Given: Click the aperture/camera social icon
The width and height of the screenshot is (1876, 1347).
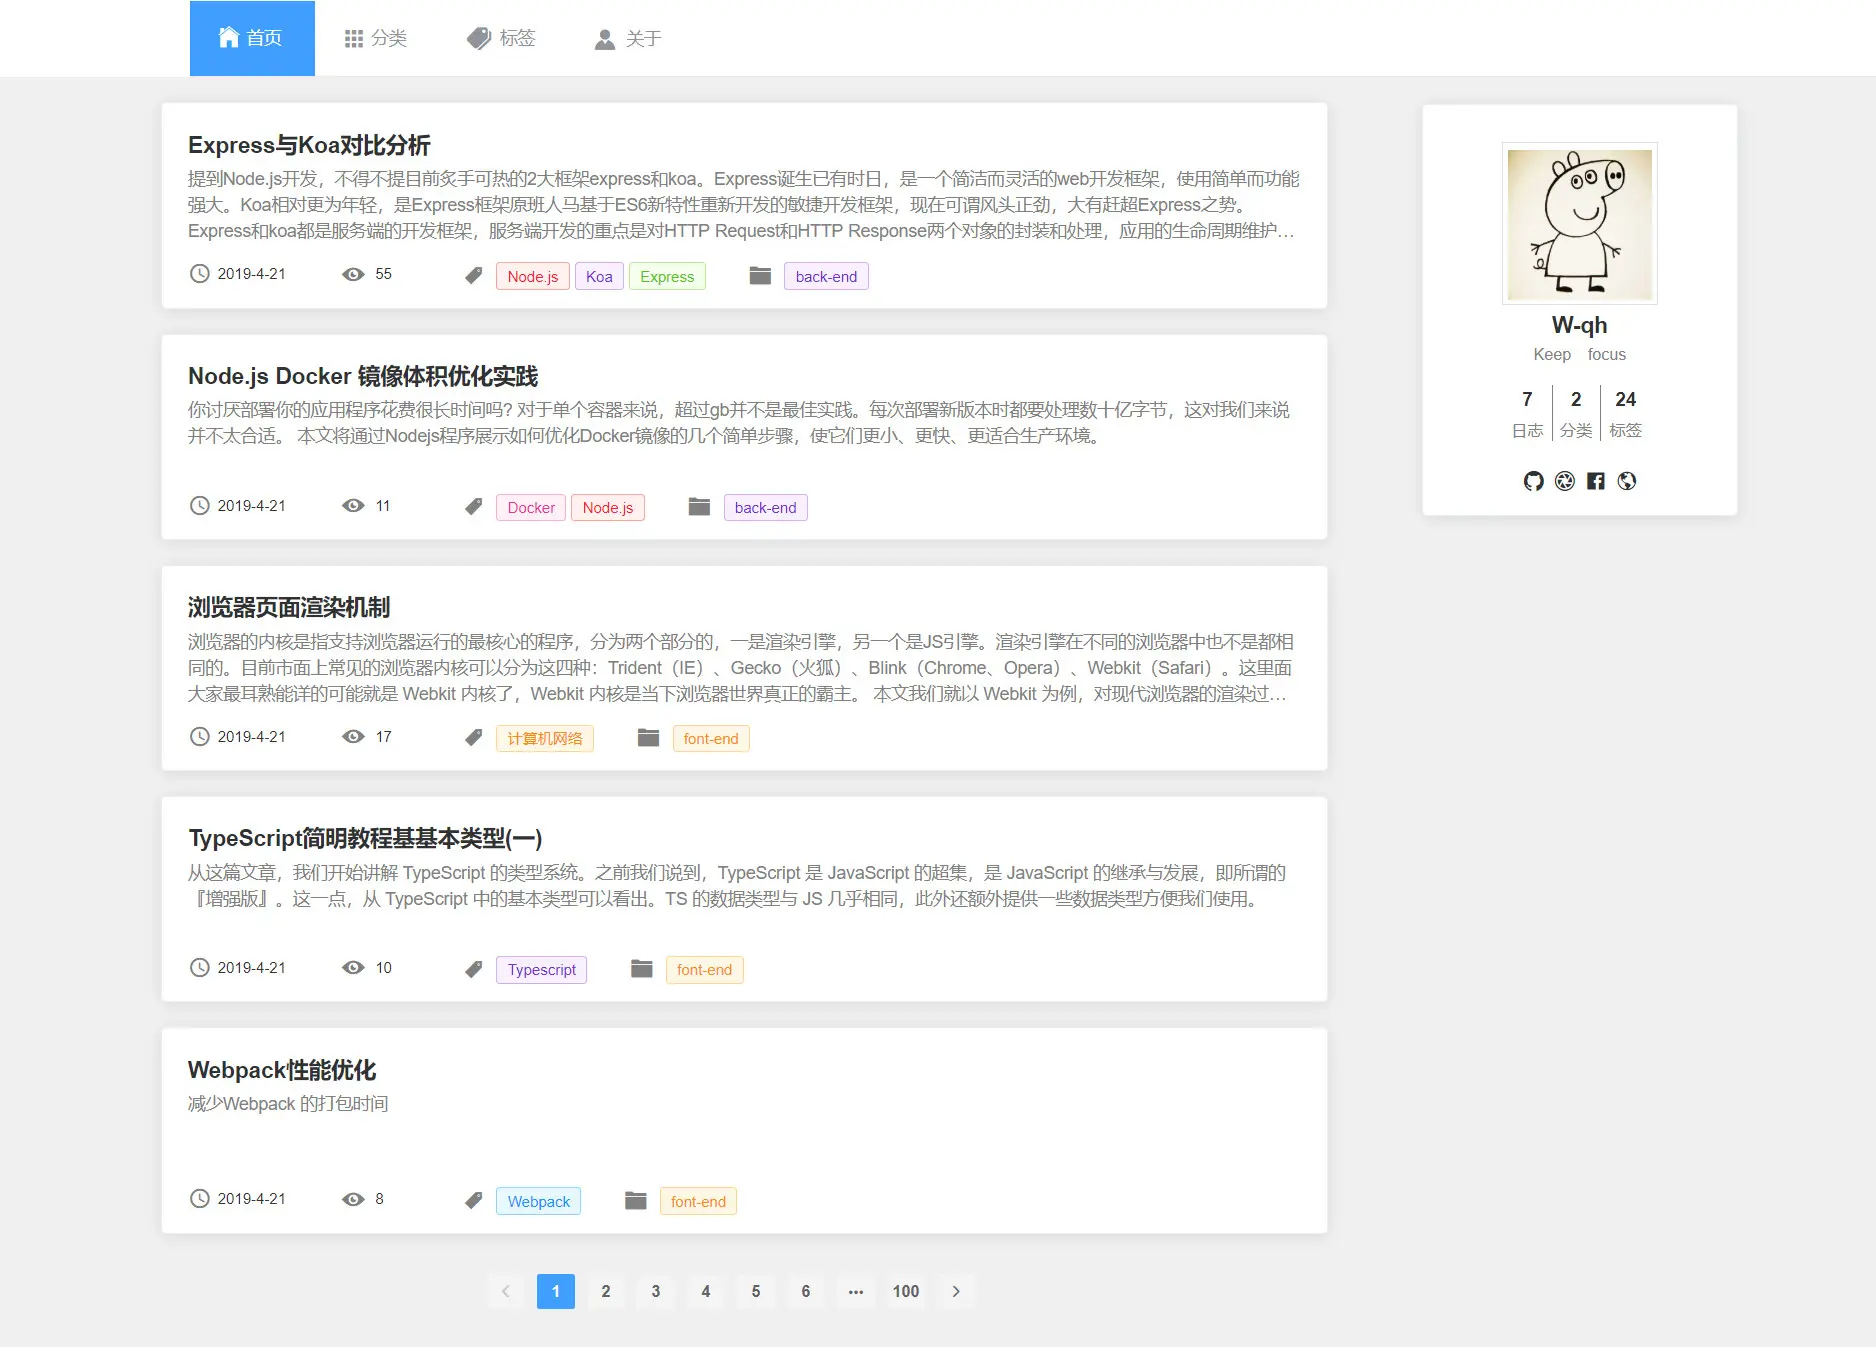Looking at the screenshot, I should (x=1564, y=481).
